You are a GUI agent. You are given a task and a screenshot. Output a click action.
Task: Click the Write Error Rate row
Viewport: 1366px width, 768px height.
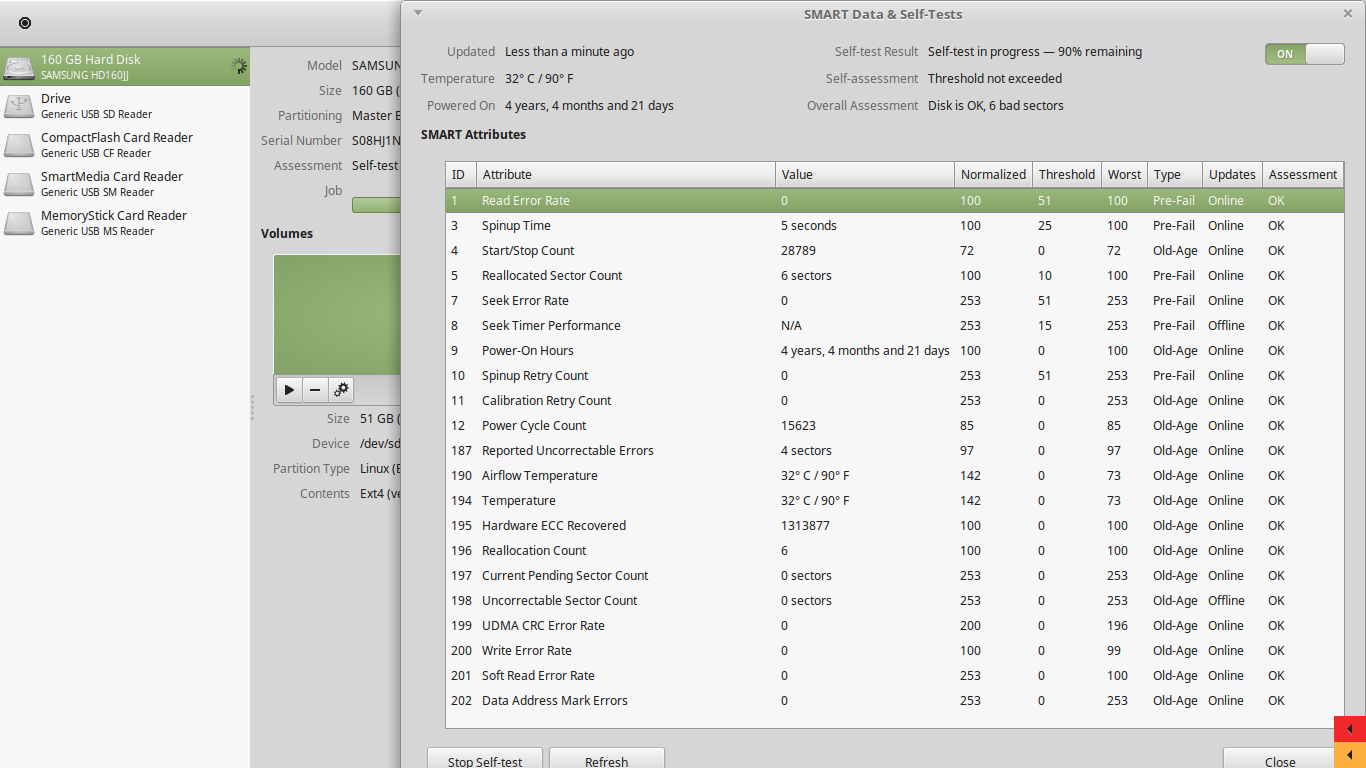coord(894,650)
